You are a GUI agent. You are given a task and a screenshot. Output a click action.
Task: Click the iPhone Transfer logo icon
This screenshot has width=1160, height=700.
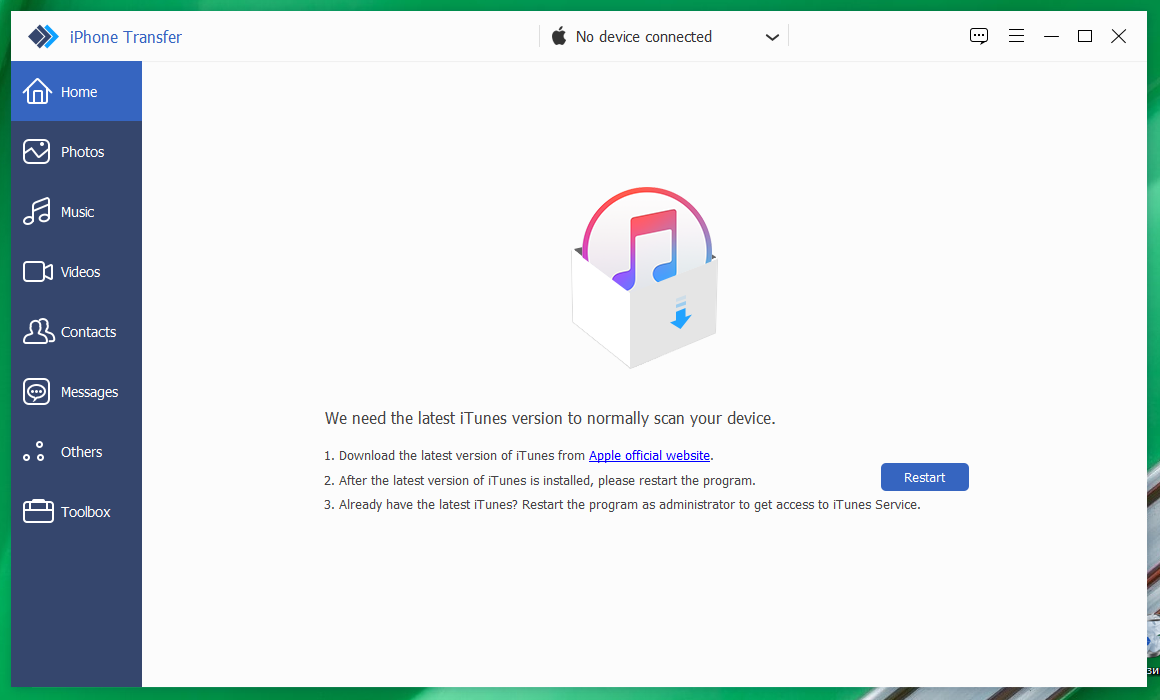pyautogui.click(x=43, y=36)
